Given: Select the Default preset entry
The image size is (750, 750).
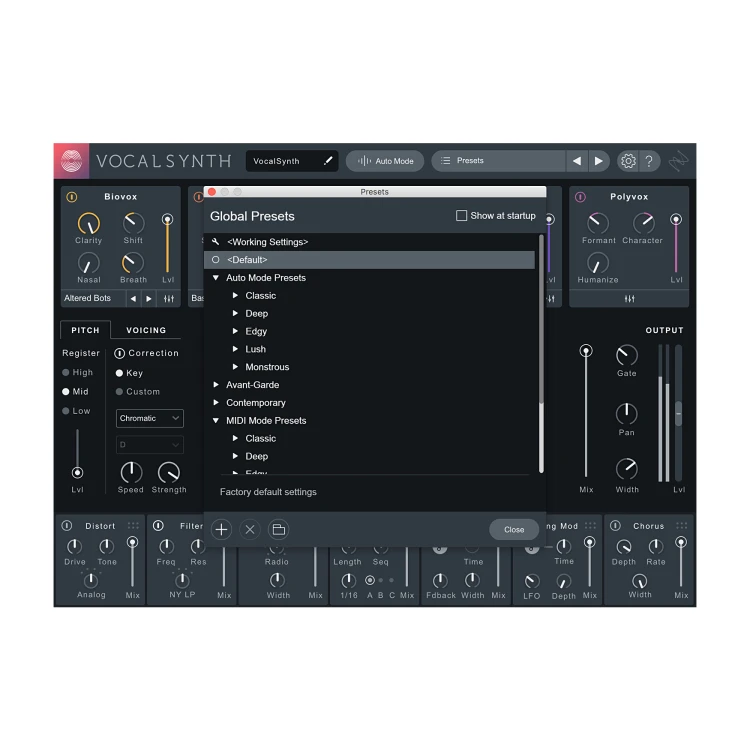Looking at the screenshot, I should pyautogui.click(x=369, y=260).
